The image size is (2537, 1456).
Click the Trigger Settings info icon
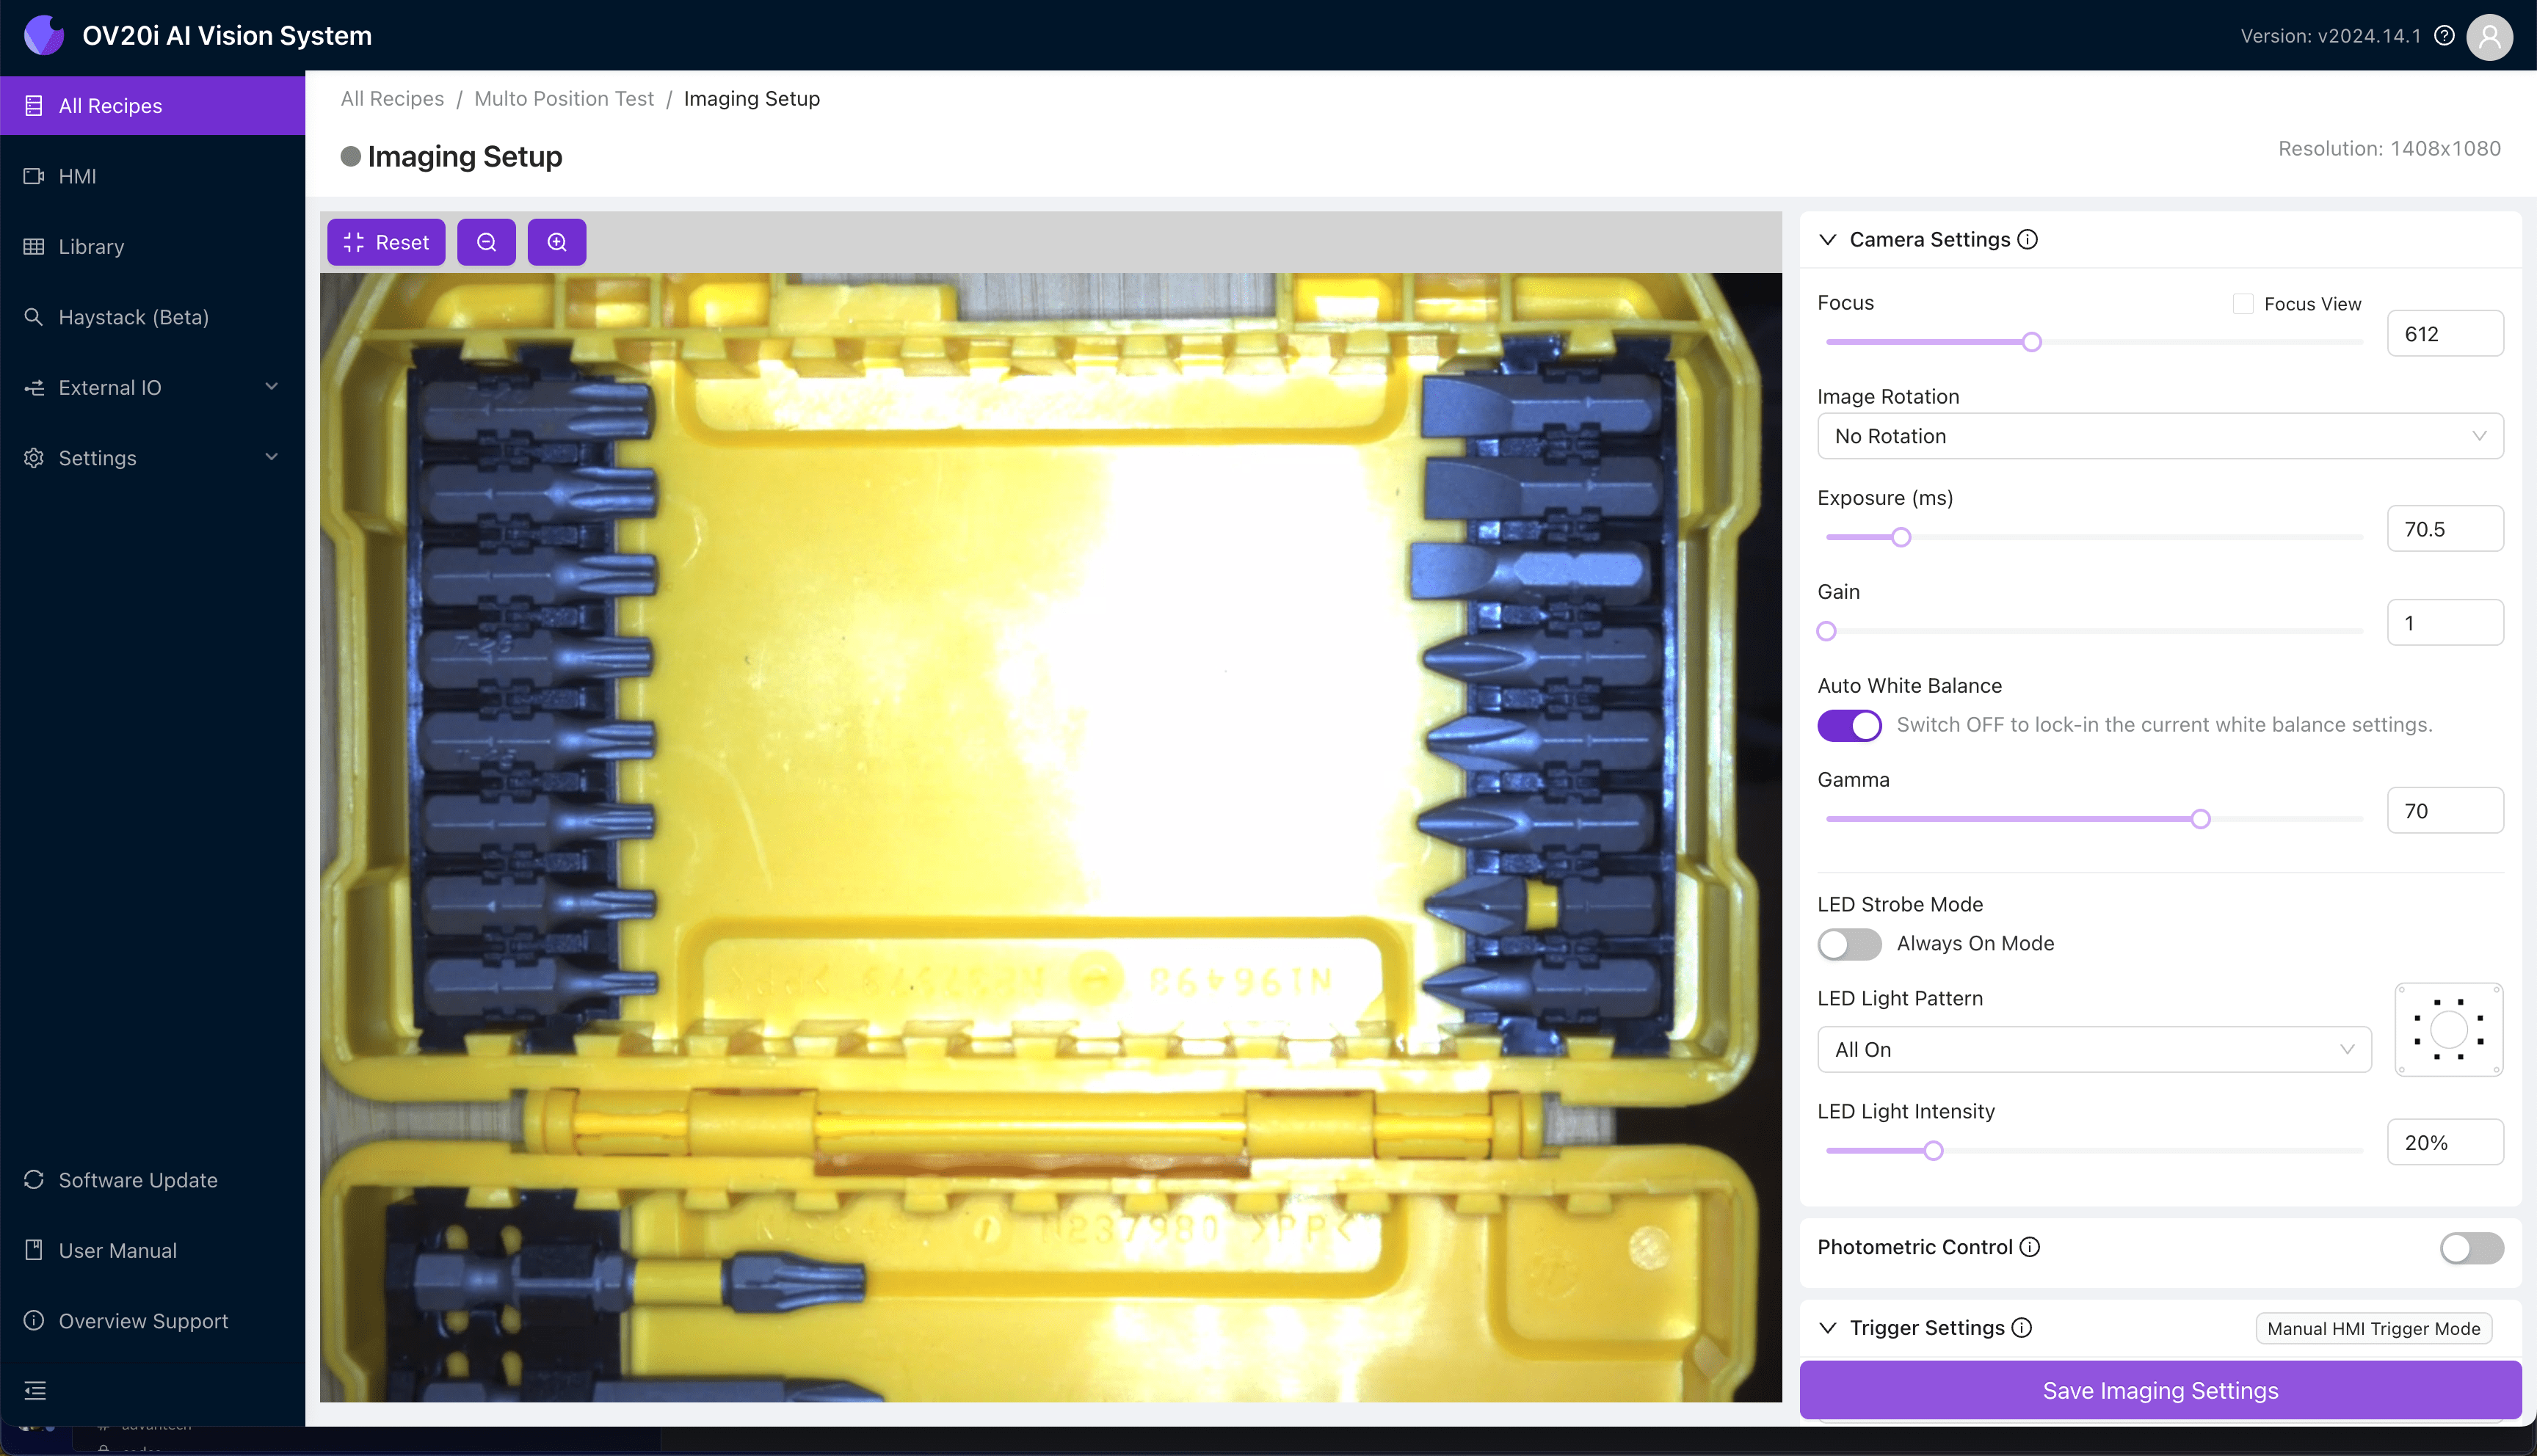point(2021,1328)
